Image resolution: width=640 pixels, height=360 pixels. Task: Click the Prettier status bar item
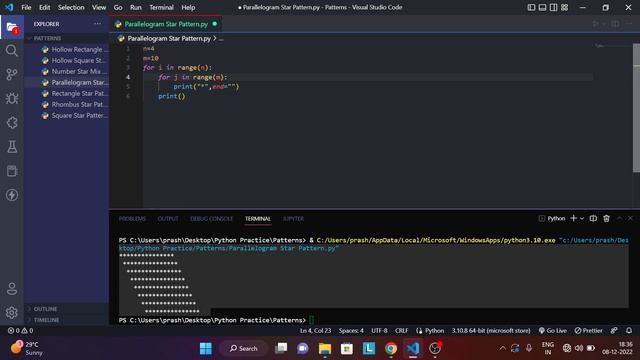coord(588,331)
